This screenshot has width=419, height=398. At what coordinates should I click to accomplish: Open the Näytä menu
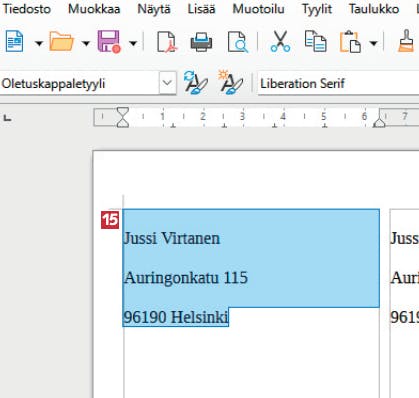click(x=154, y=9)
